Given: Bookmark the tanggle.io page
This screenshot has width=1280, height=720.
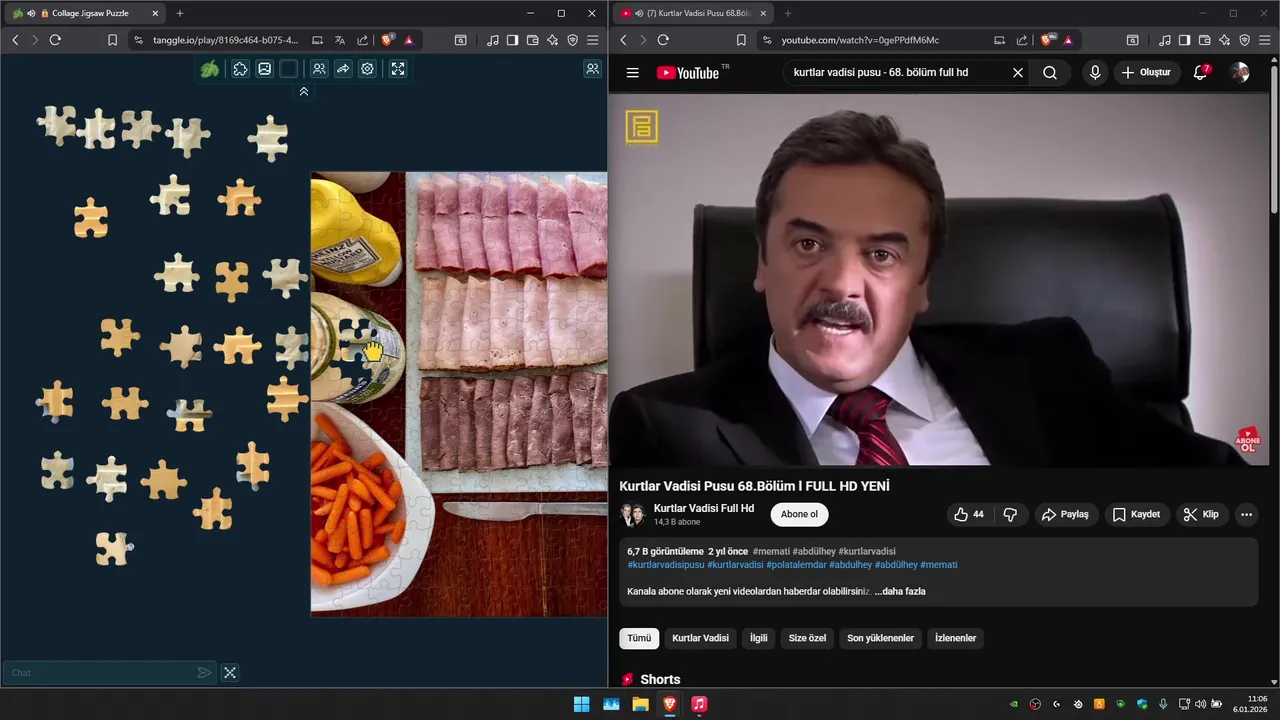Looking at the screenshot, I should 112,40.
